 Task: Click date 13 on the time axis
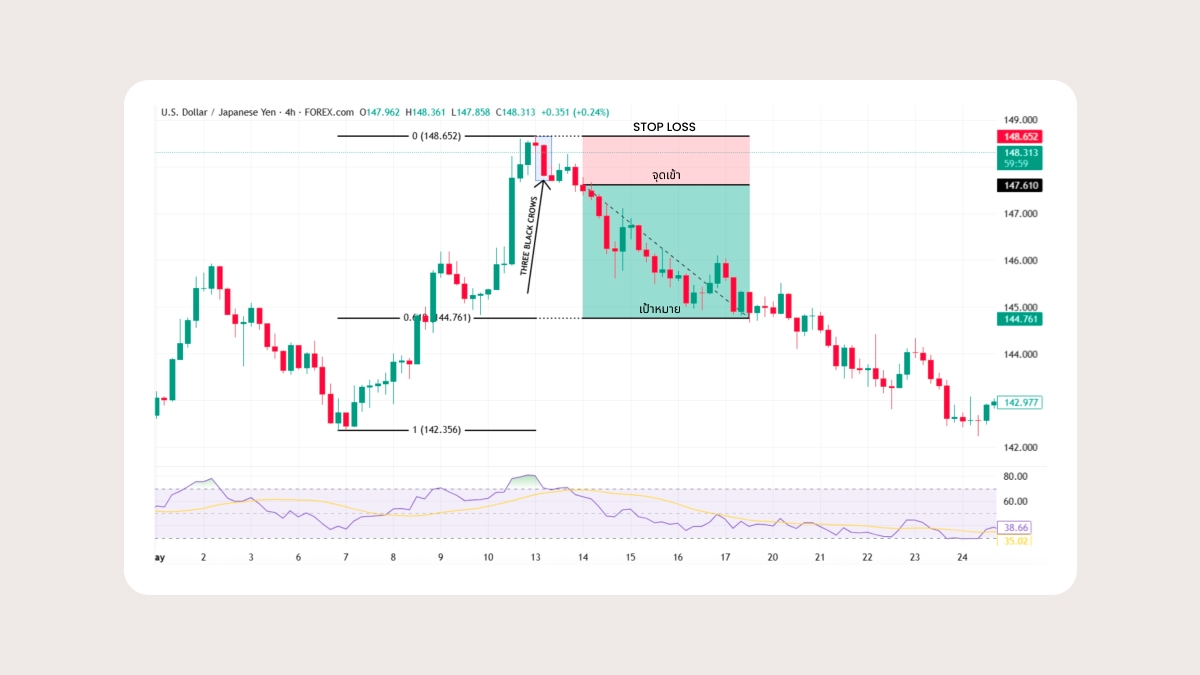coord(535,557)
